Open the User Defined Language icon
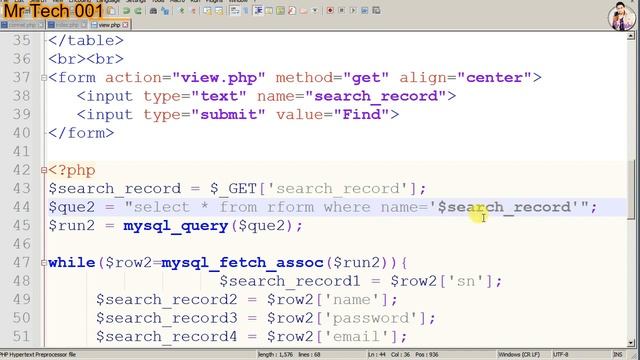This screenshot has width=640, height=360. tap(269, 11)
